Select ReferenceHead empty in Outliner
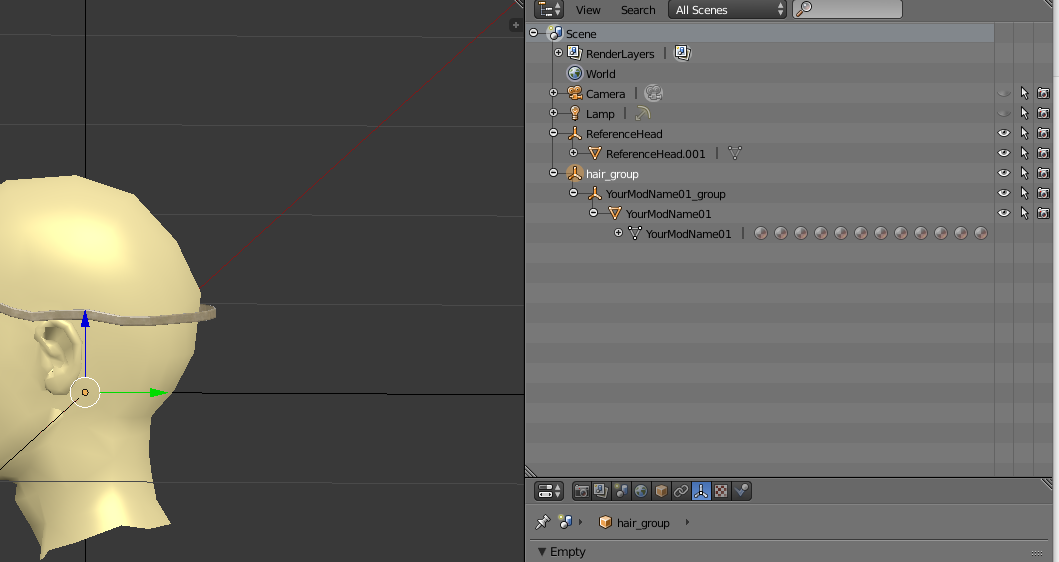Image resolution: width=1059 pixels, height=562 pixels. (623, 134)
